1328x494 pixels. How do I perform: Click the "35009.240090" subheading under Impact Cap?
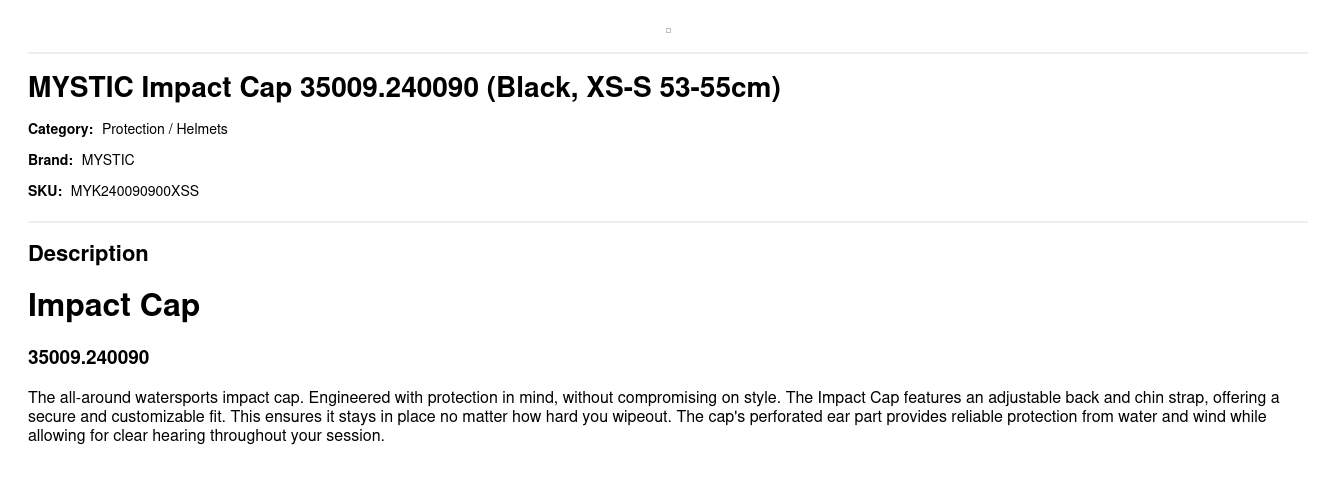[88, 358]
